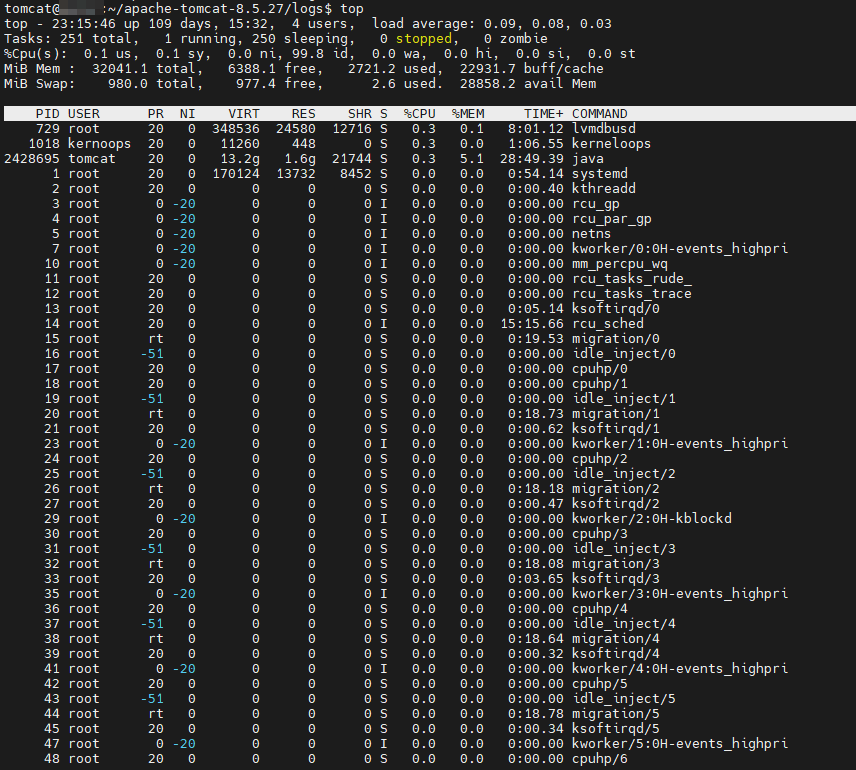Click the '-20' nice value of PID 3
Screen dimensions: 856x770
[184, 204]
